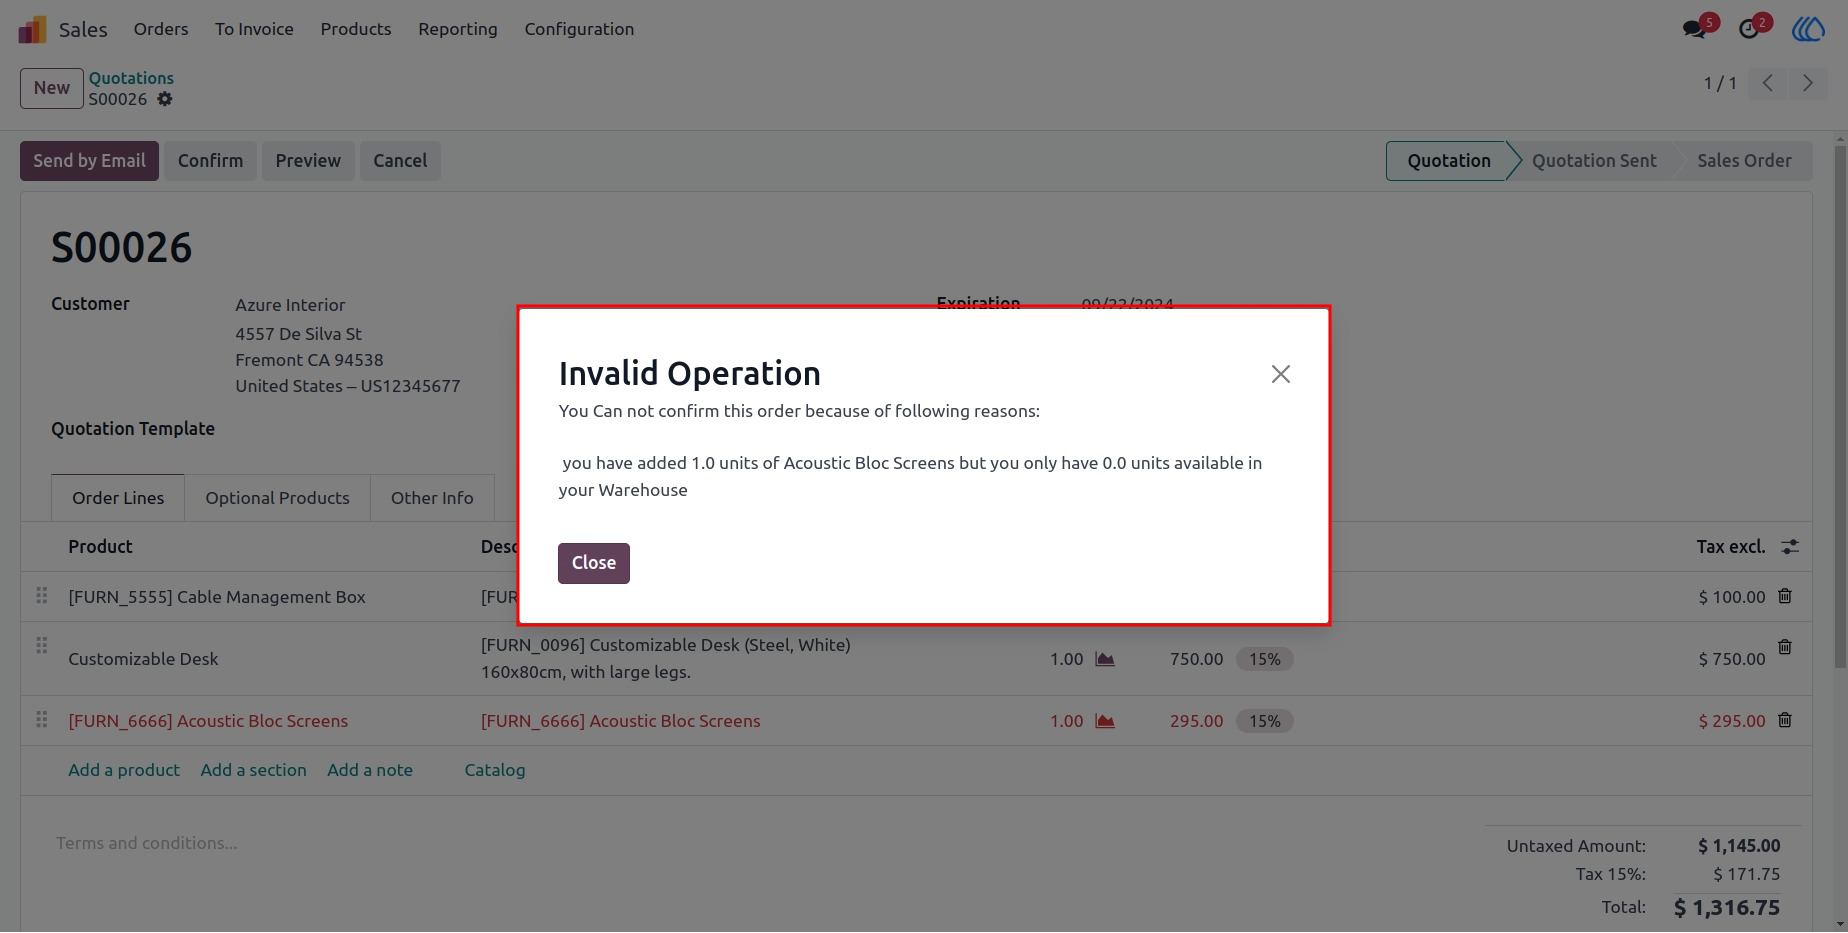This screenshot has width=1848, height=933.
Task: Click the Terms and conditions field
Action: (147, 843)
